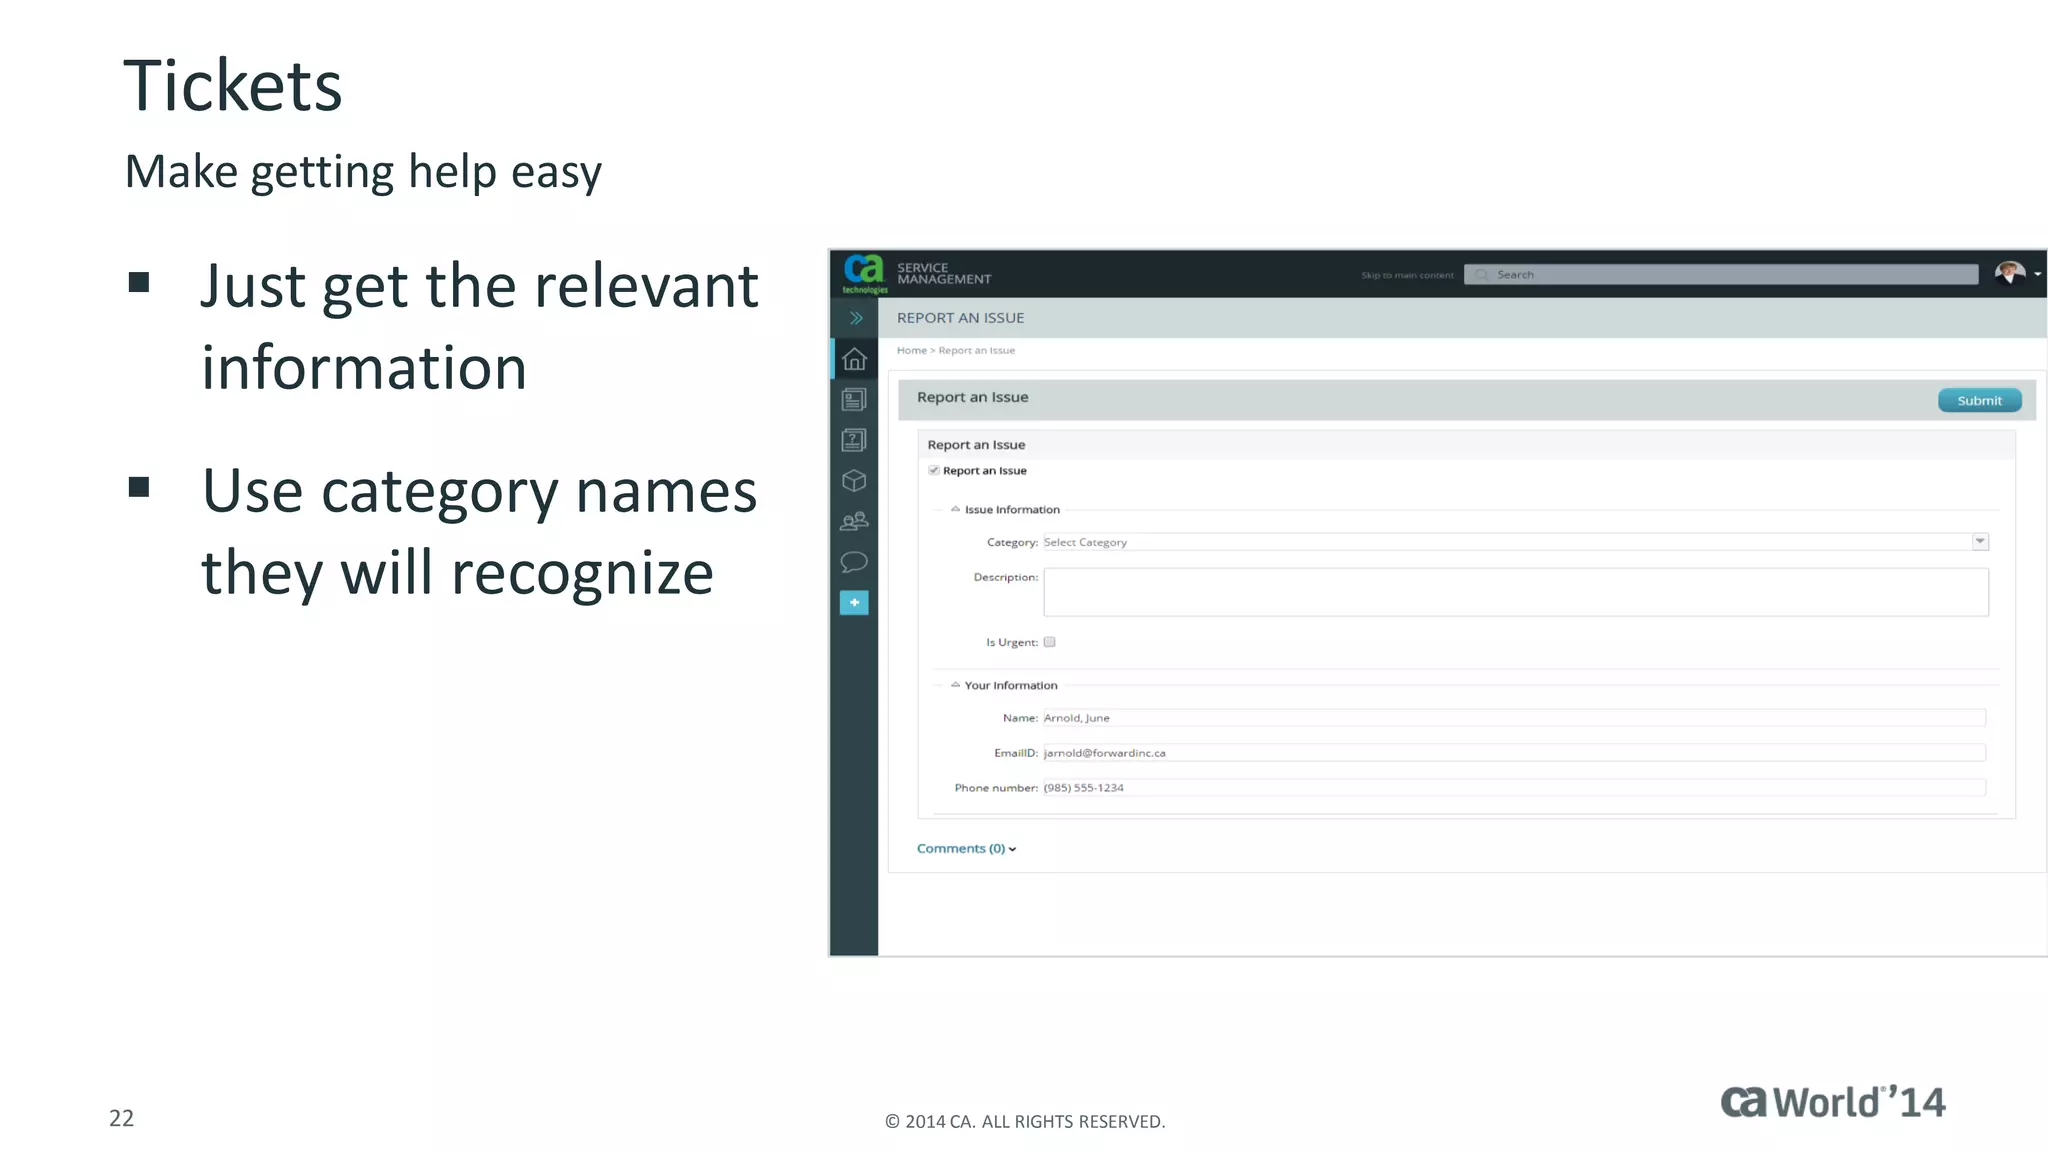
Task: Expand the sidebar with double-chevron icon
Action: (856, 318)
